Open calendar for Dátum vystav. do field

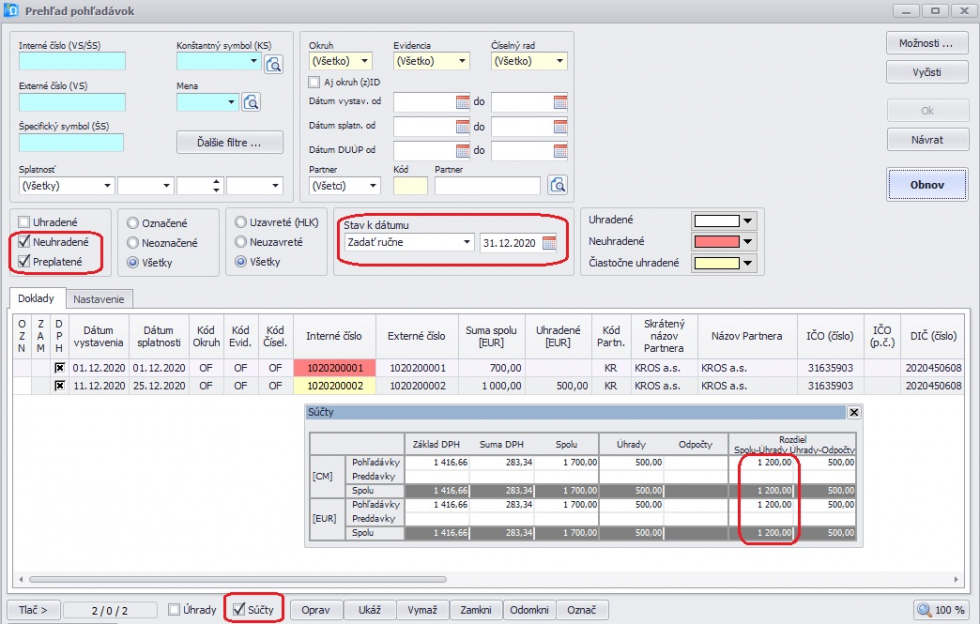click(560, 102)
